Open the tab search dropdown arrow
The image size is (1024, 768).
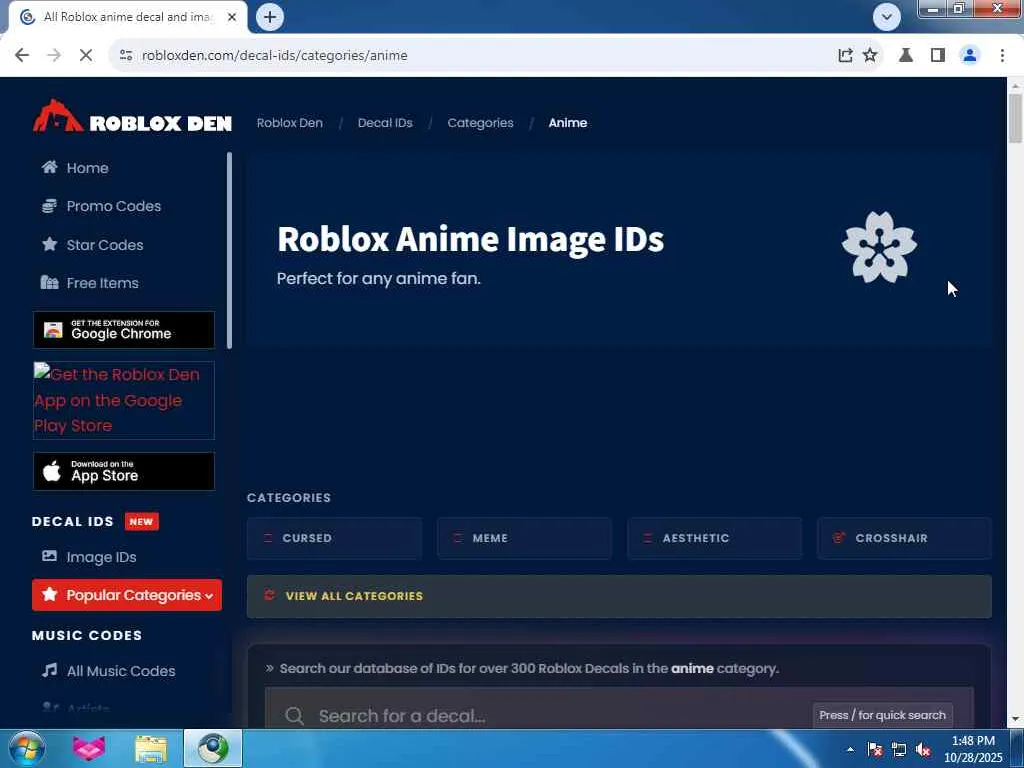click(x=886, y=17)
